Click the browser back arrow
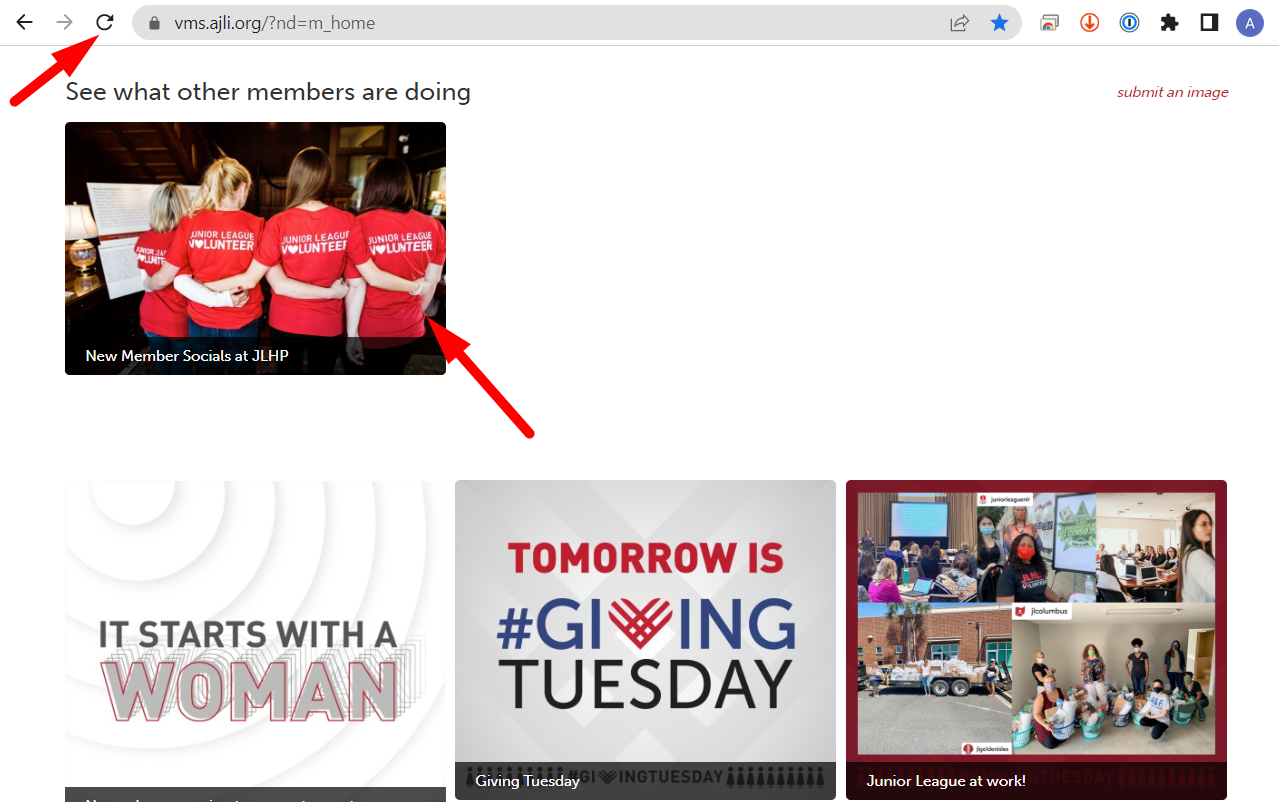The width and height of the screenshot is (1279, 802). tap(24, 22)
